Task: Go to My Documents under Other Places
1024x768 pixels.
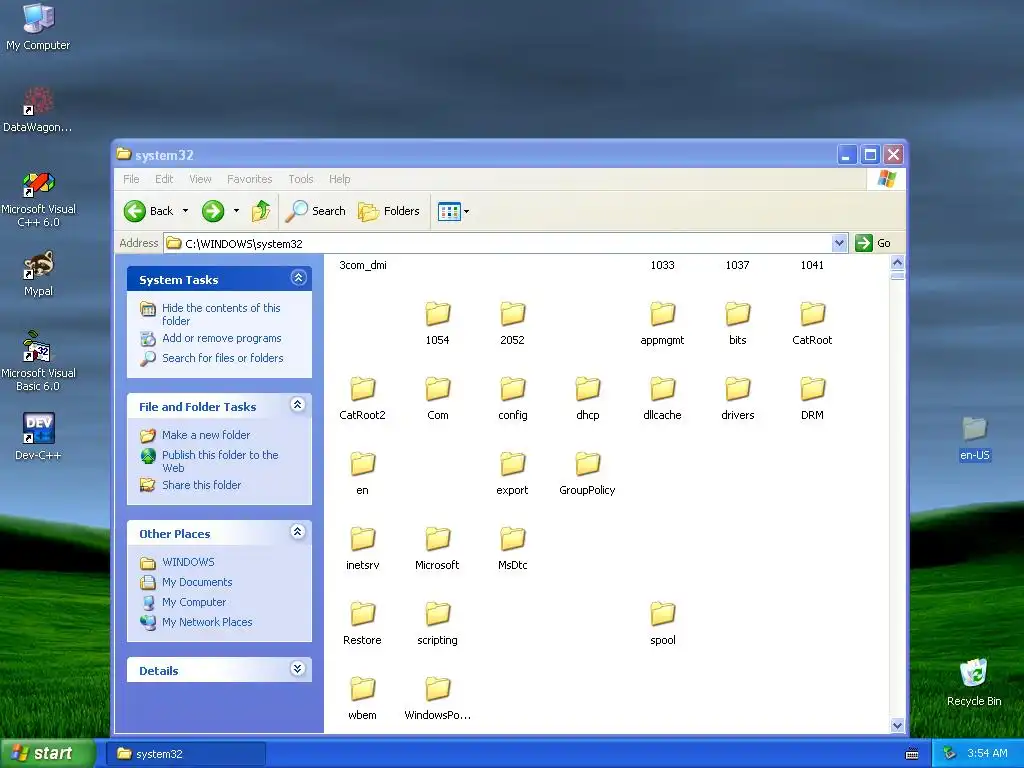Action: coord(197,582)
